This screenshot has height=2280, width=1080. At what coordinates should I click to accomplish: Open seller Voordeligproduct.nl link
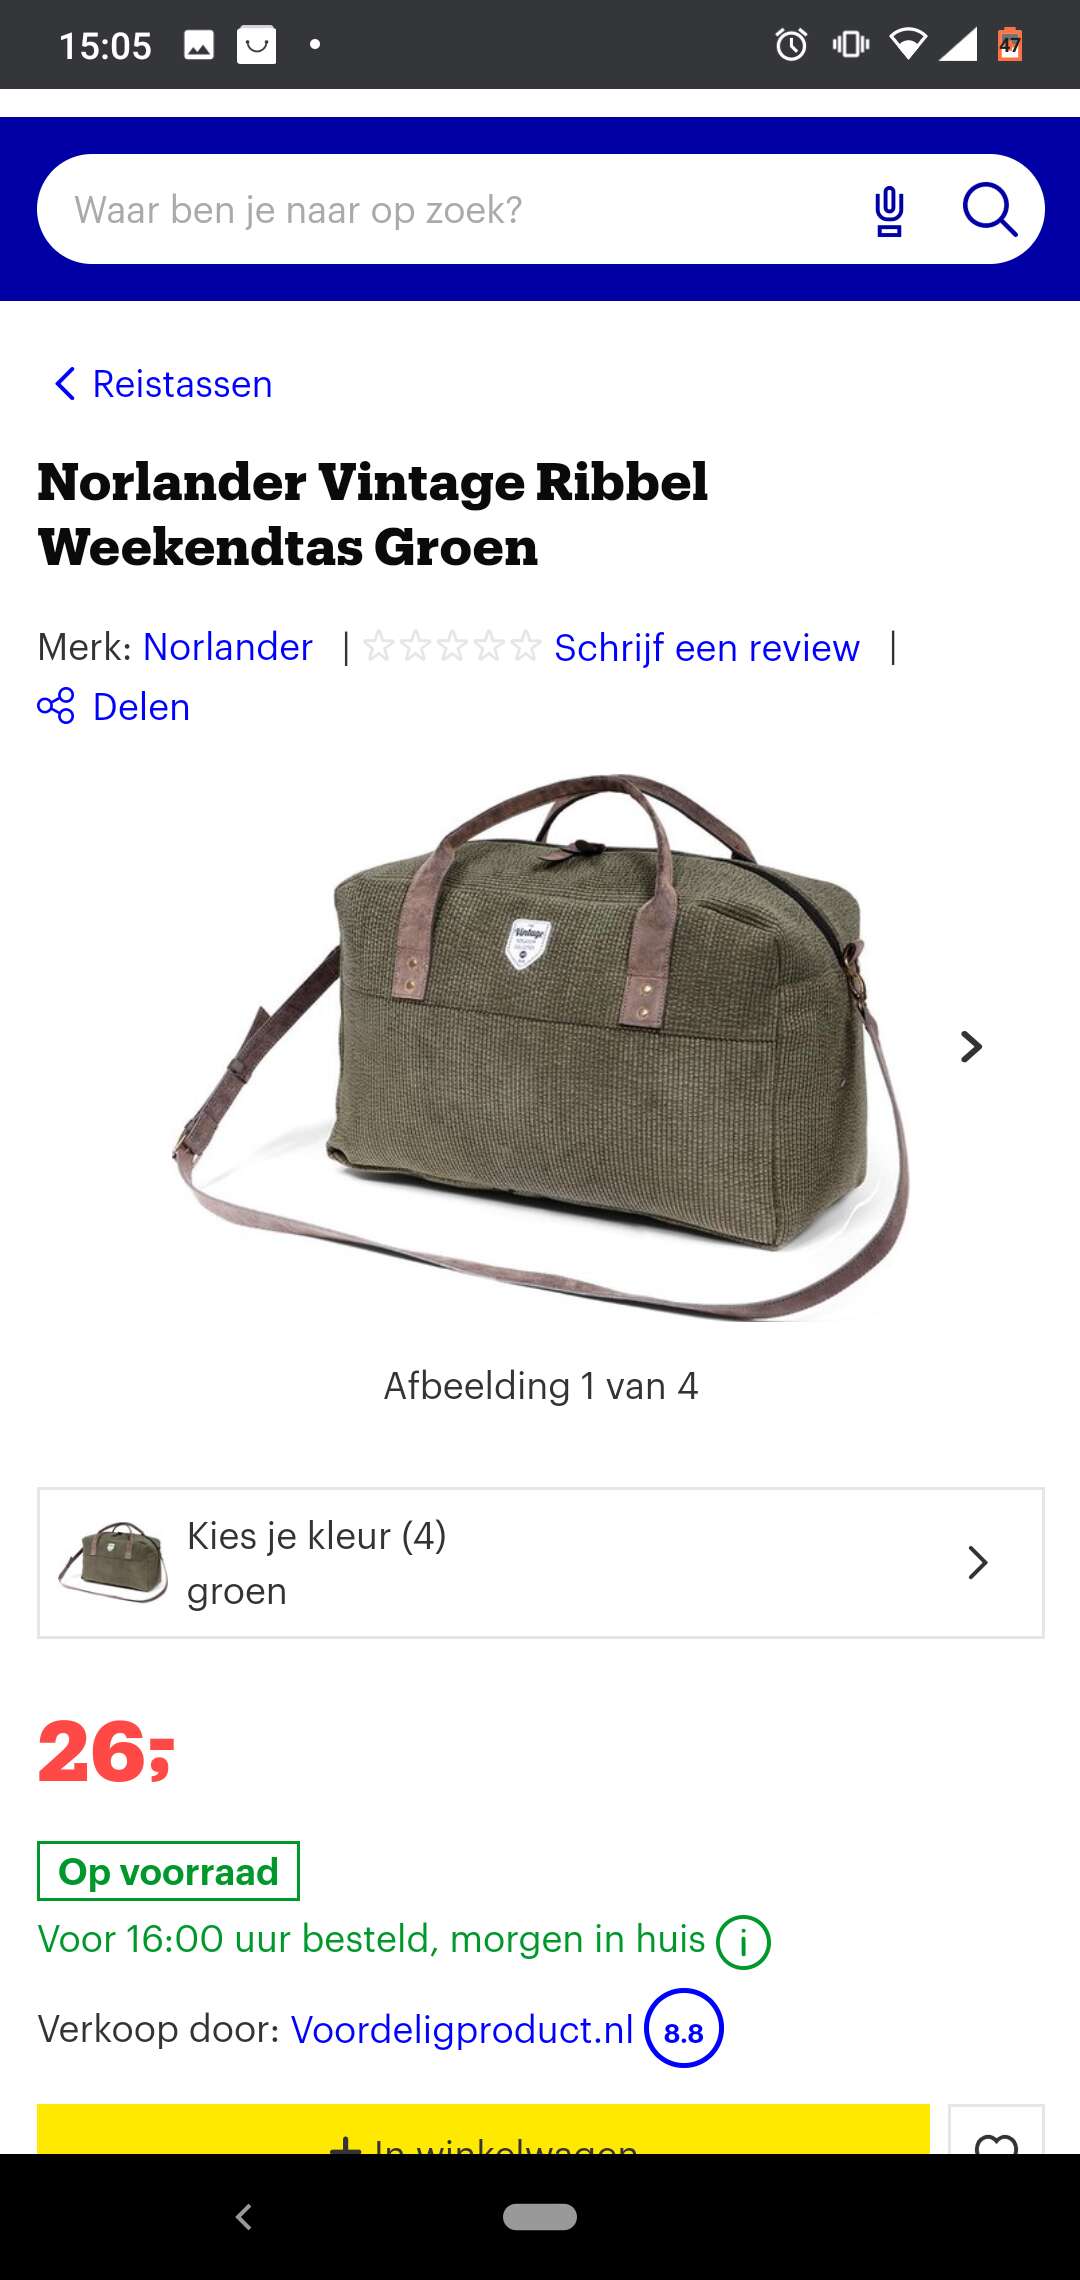pos(462,2030)
